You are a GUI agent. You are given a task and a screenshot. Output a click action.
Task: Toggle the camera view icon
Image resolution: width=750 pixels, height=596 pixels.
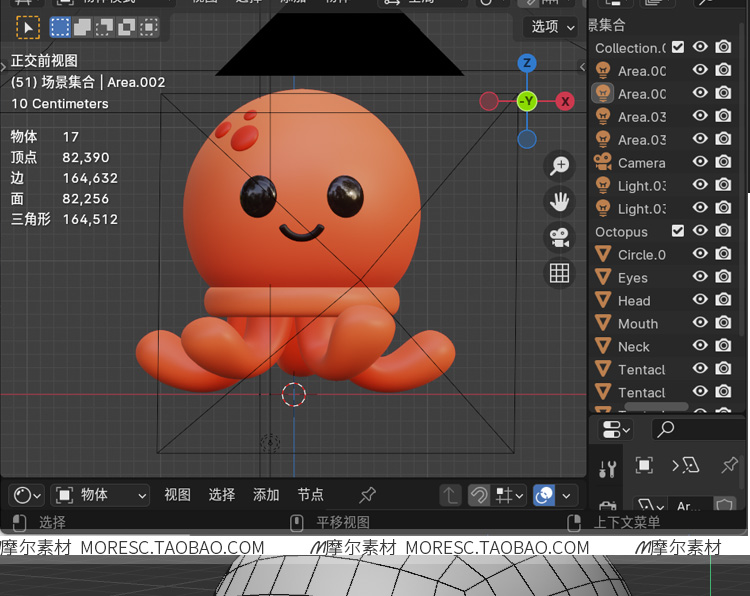point(559,237)
